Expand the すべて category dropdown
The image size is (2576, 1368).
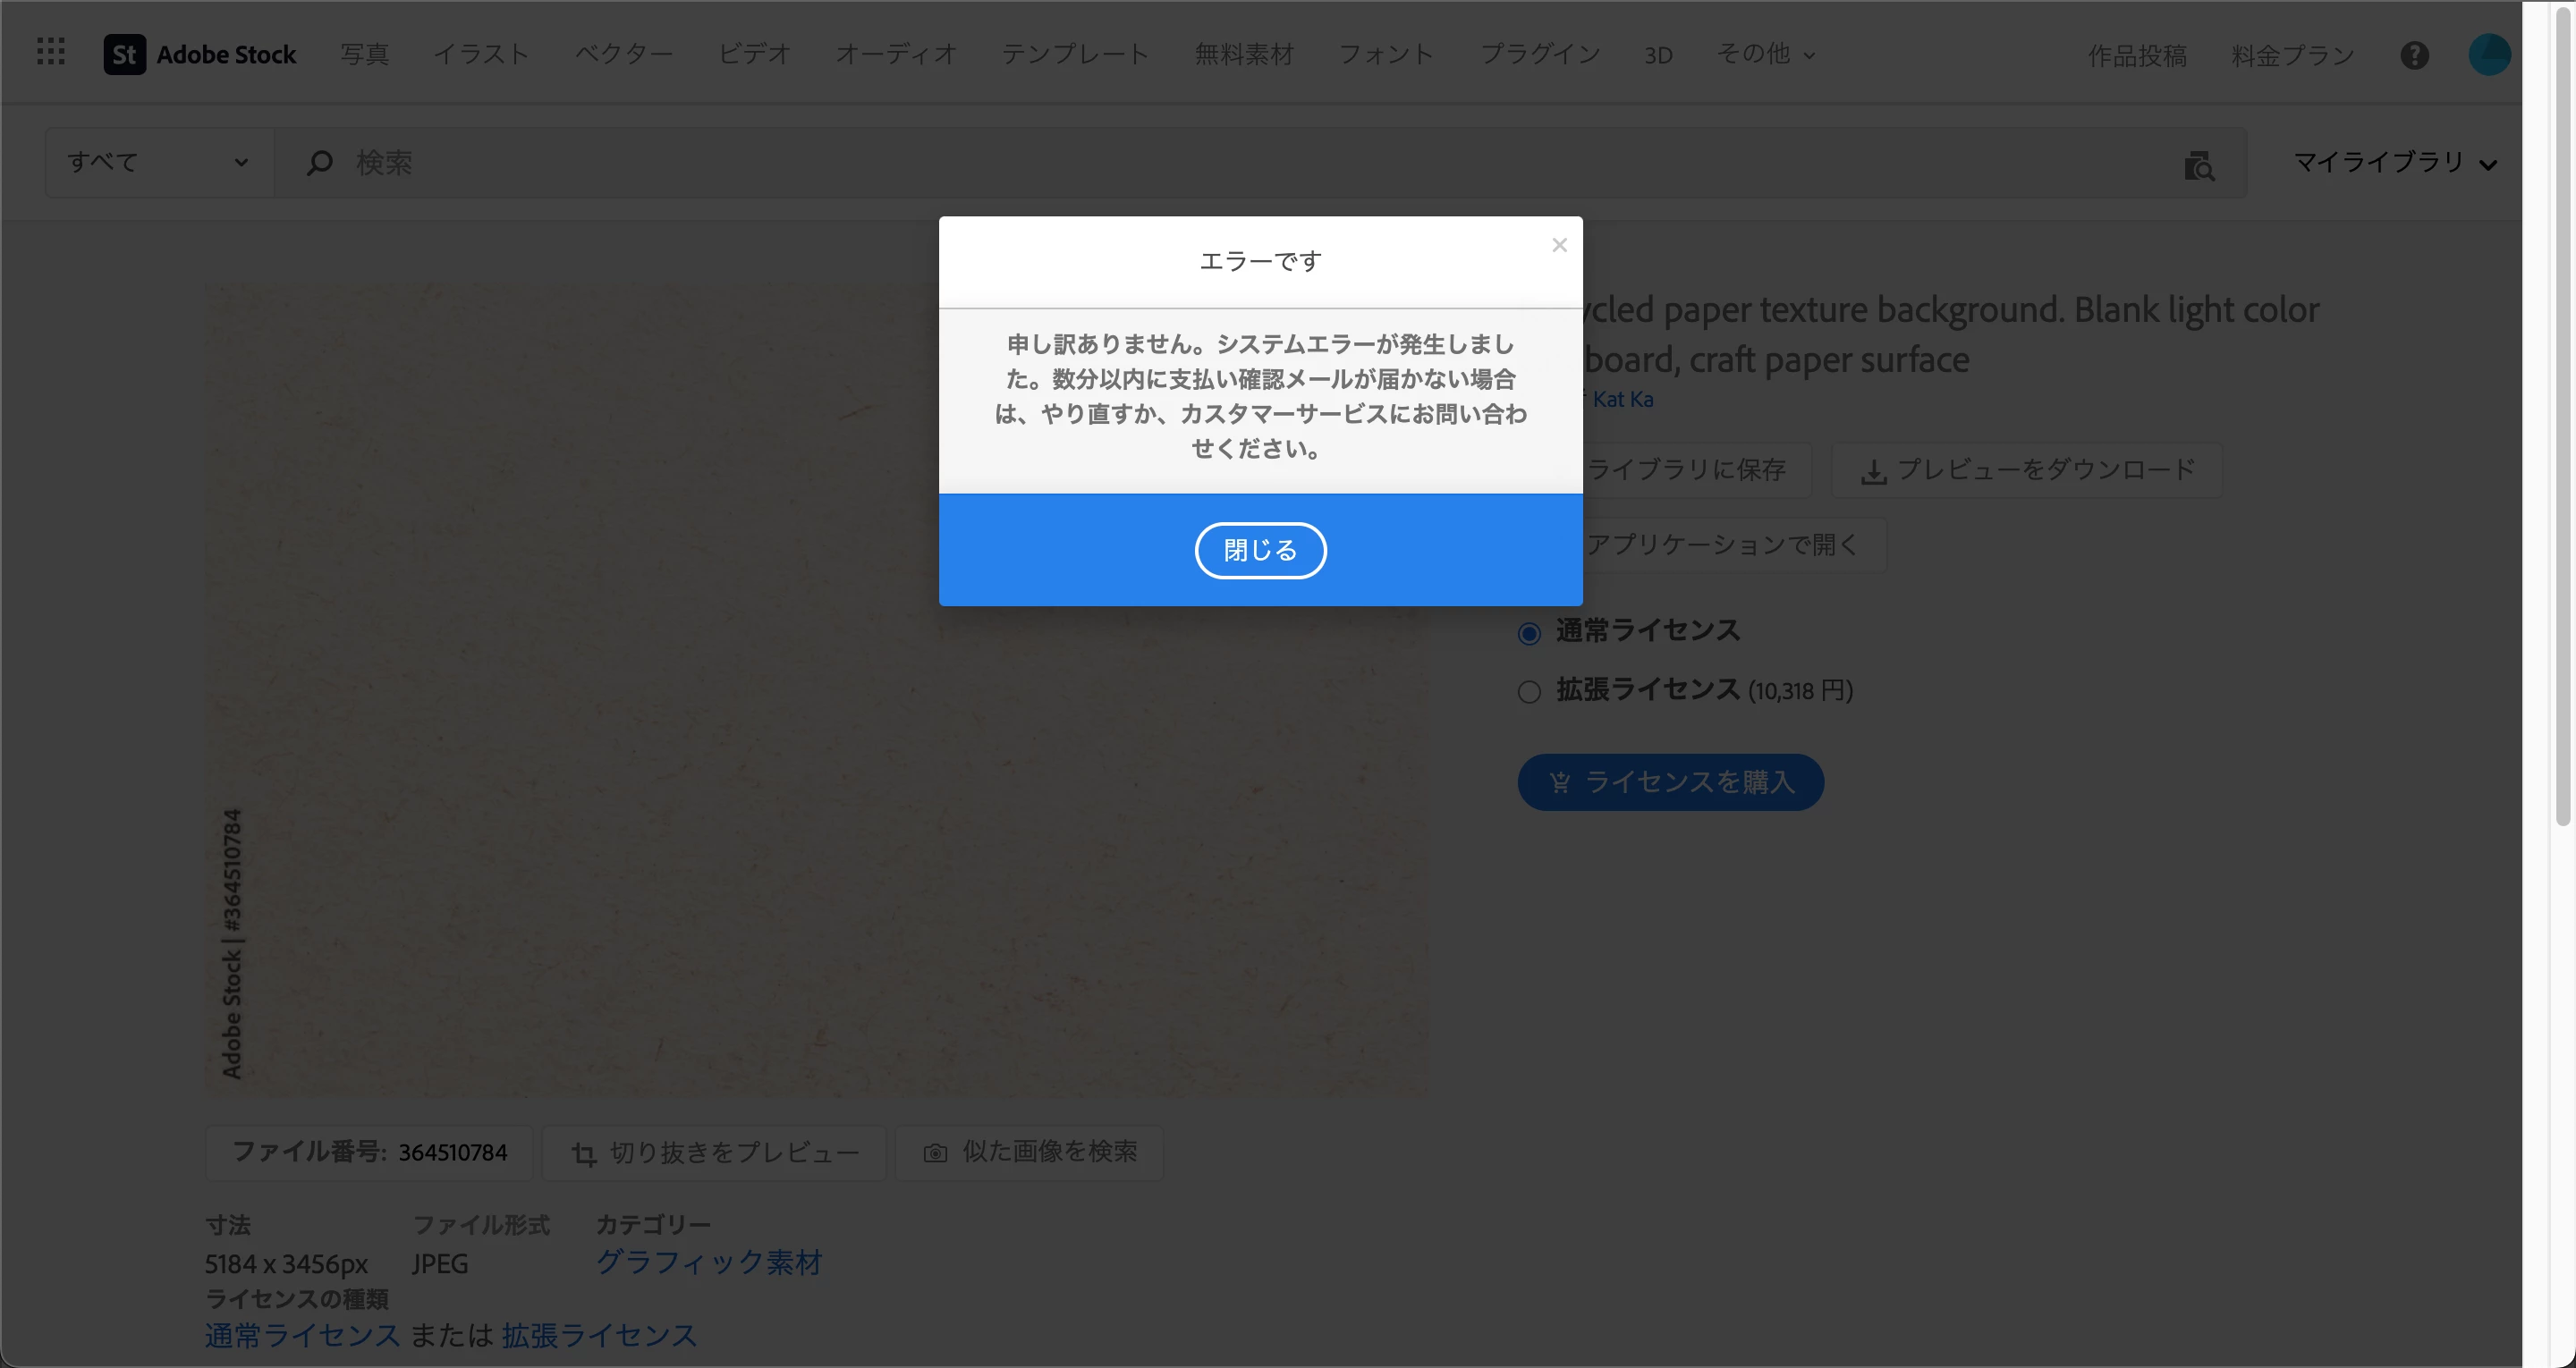[158, 162]
